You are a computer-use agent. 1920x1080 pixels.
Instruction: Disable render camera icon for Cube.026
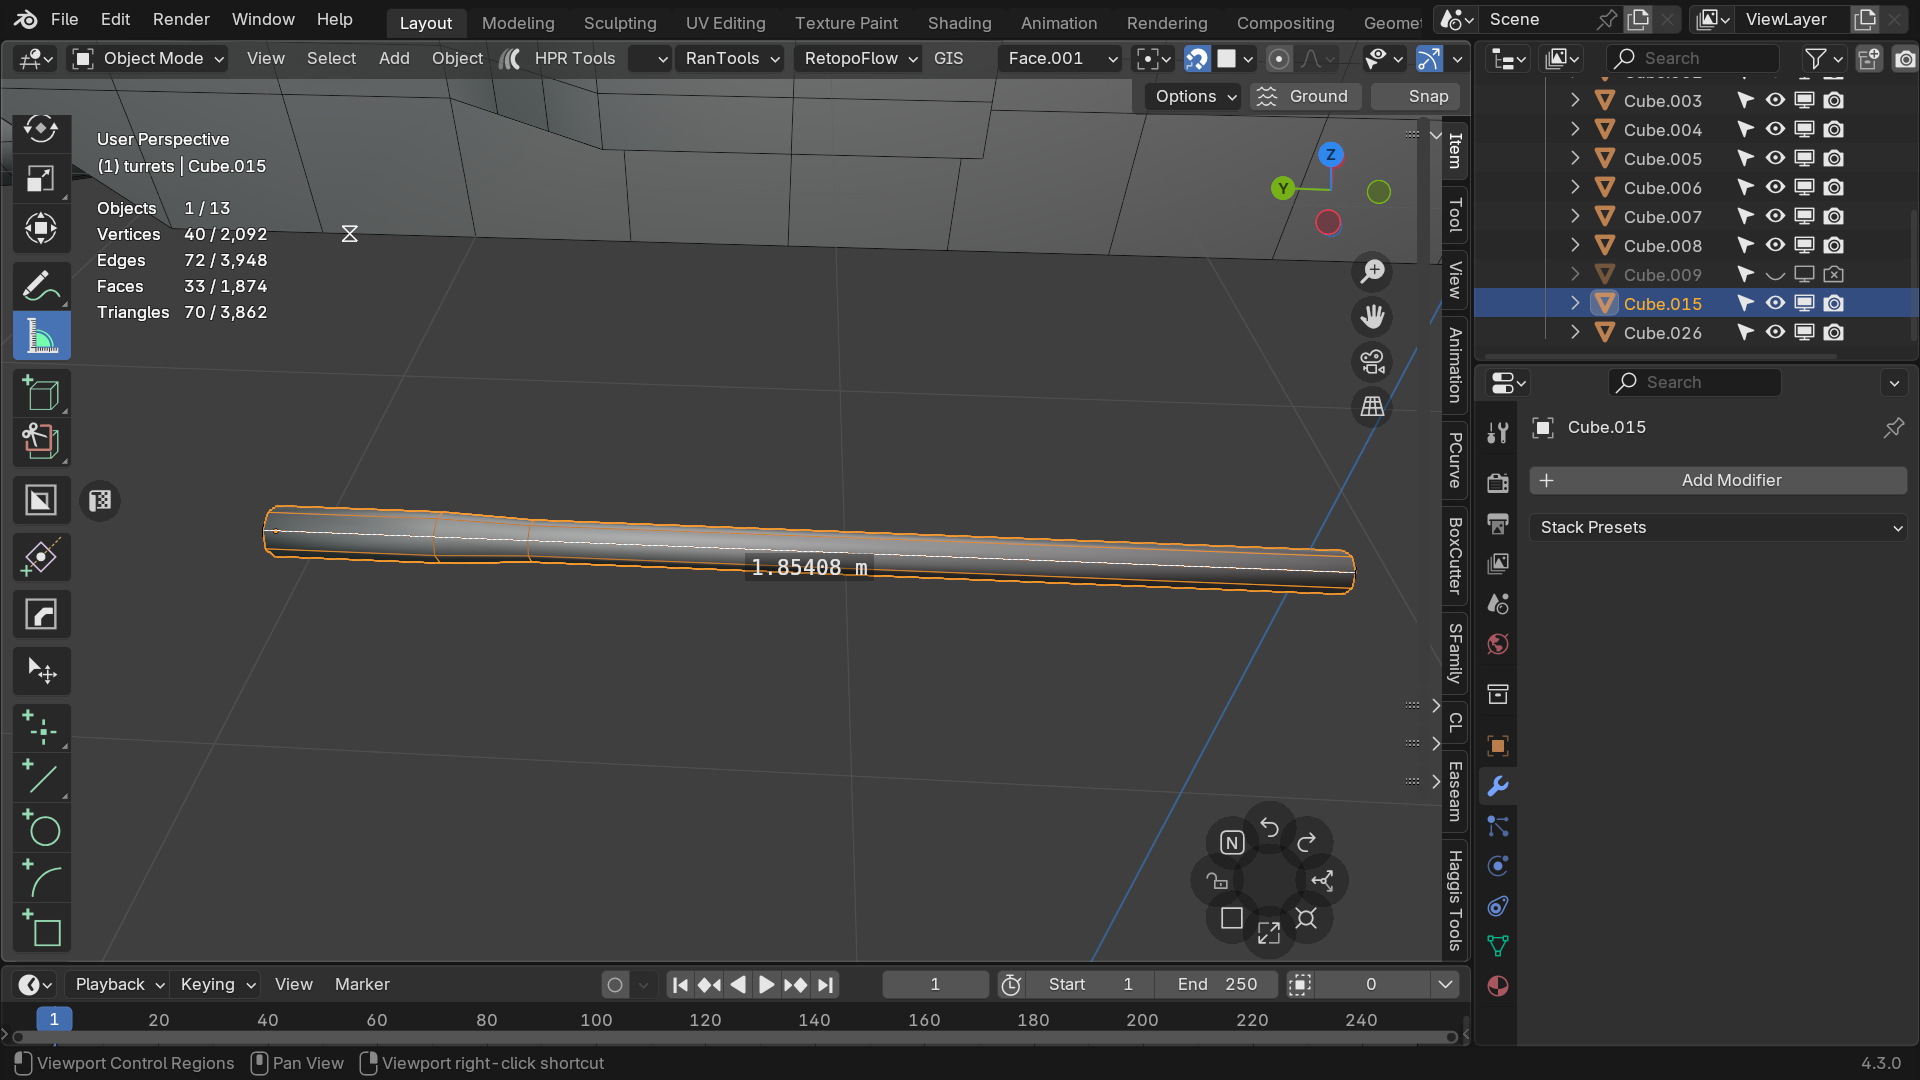[x=1833, y=332]
